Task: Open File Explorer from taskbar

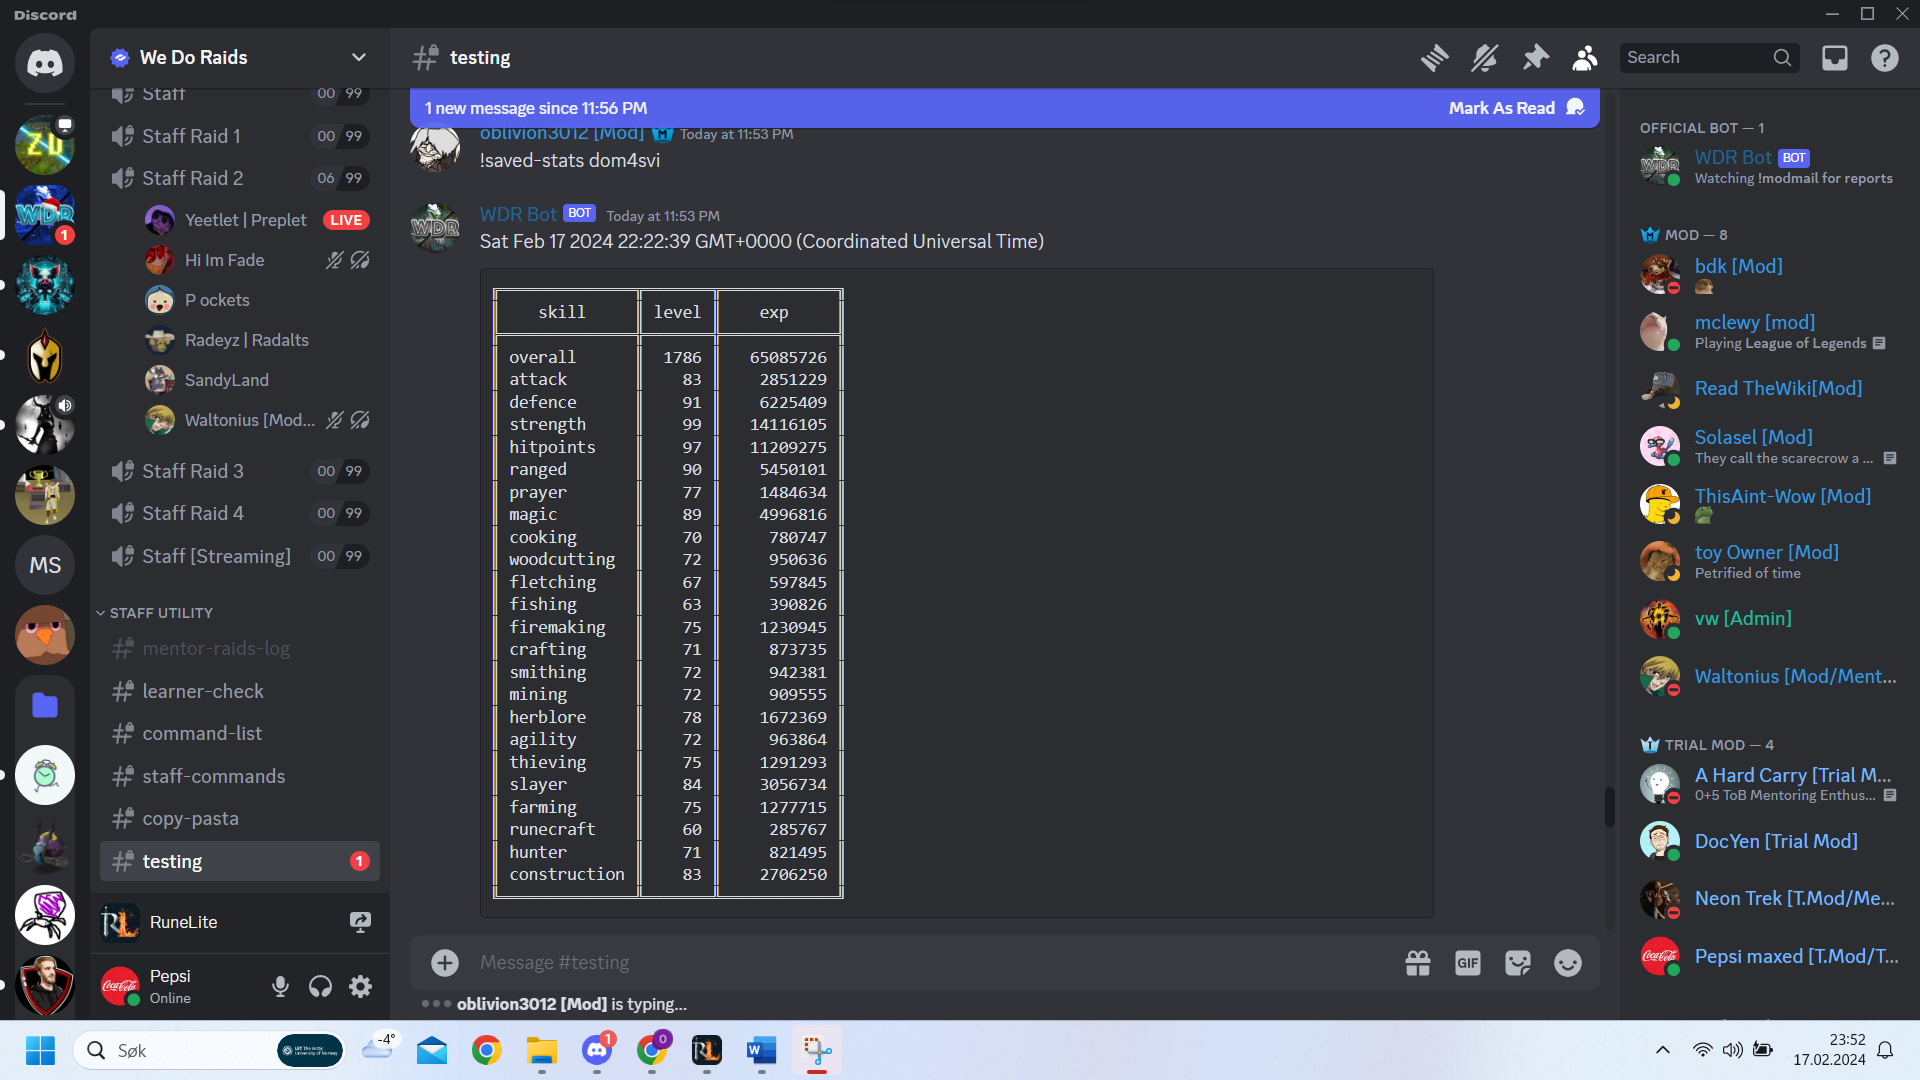Action: 542,1050
